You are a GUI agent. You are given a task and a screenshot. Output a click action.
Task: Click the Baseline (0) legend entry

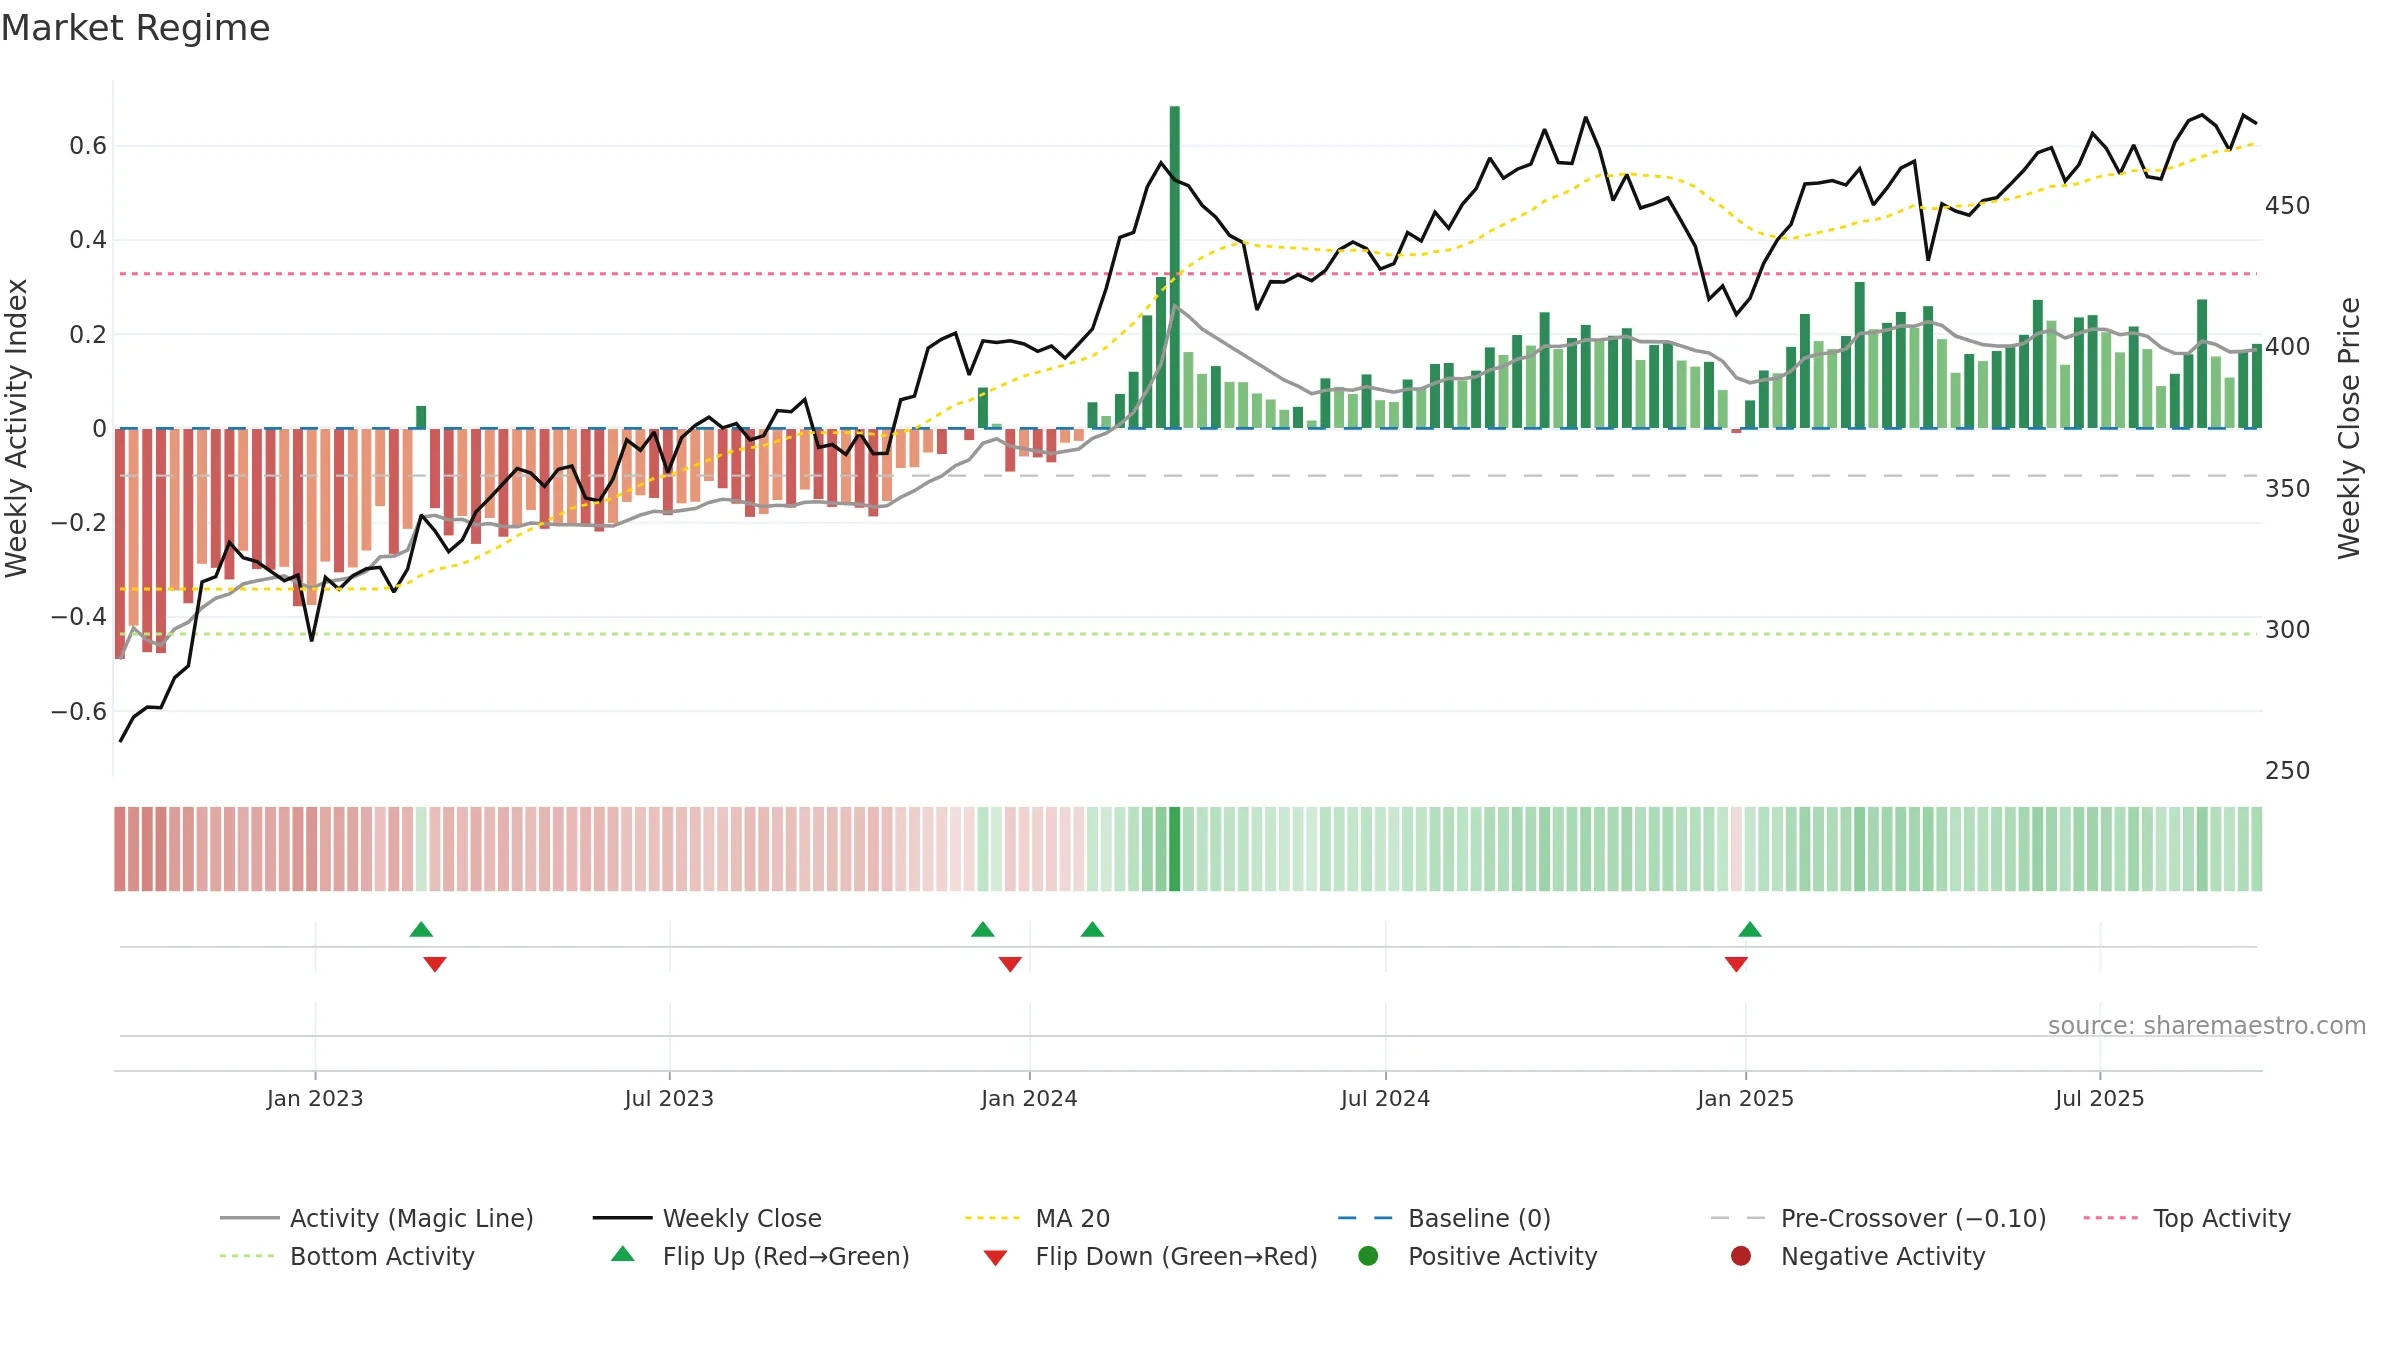coord(1444,1218)
